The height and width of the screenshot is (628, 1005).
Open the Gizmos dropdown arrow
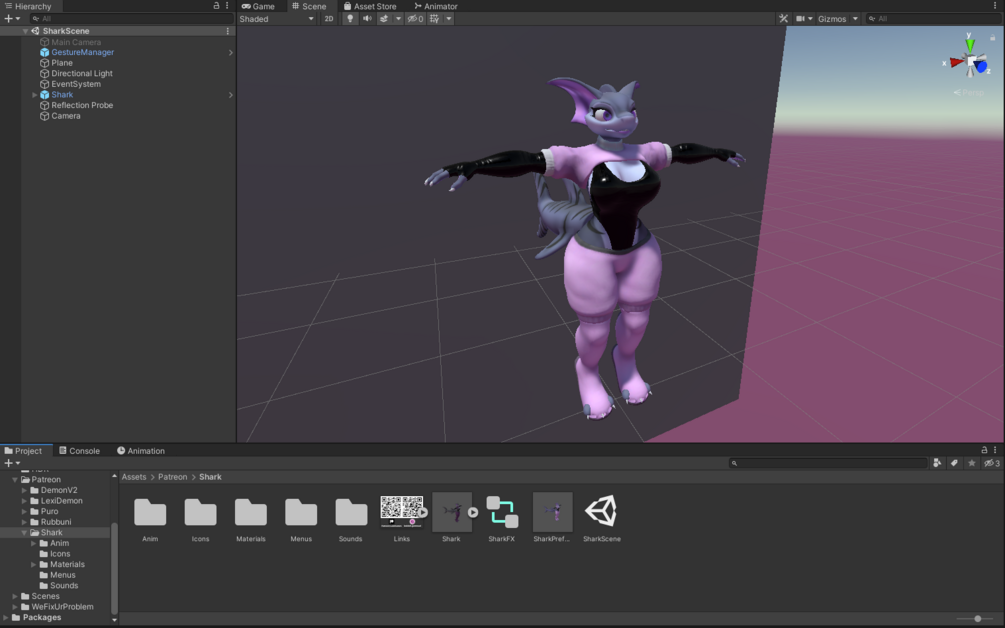click(x=855, y=19)
